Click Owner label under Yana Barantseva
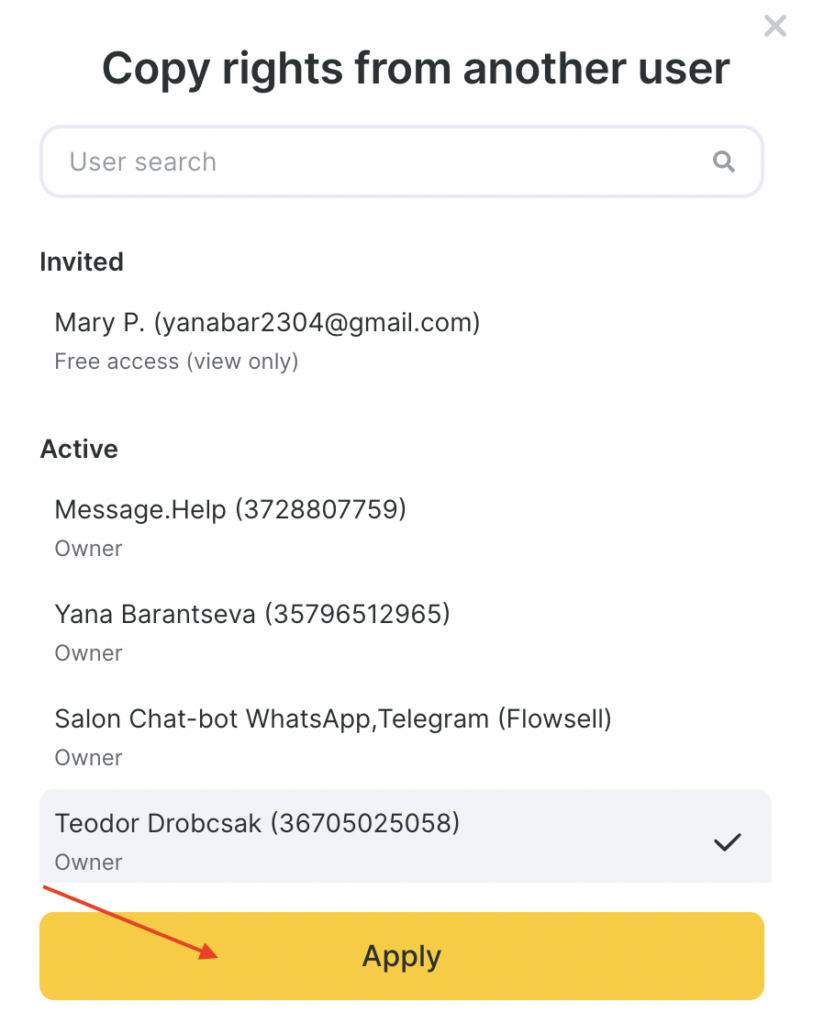Screen dimensions: 813x1024 tap(88, 653)
